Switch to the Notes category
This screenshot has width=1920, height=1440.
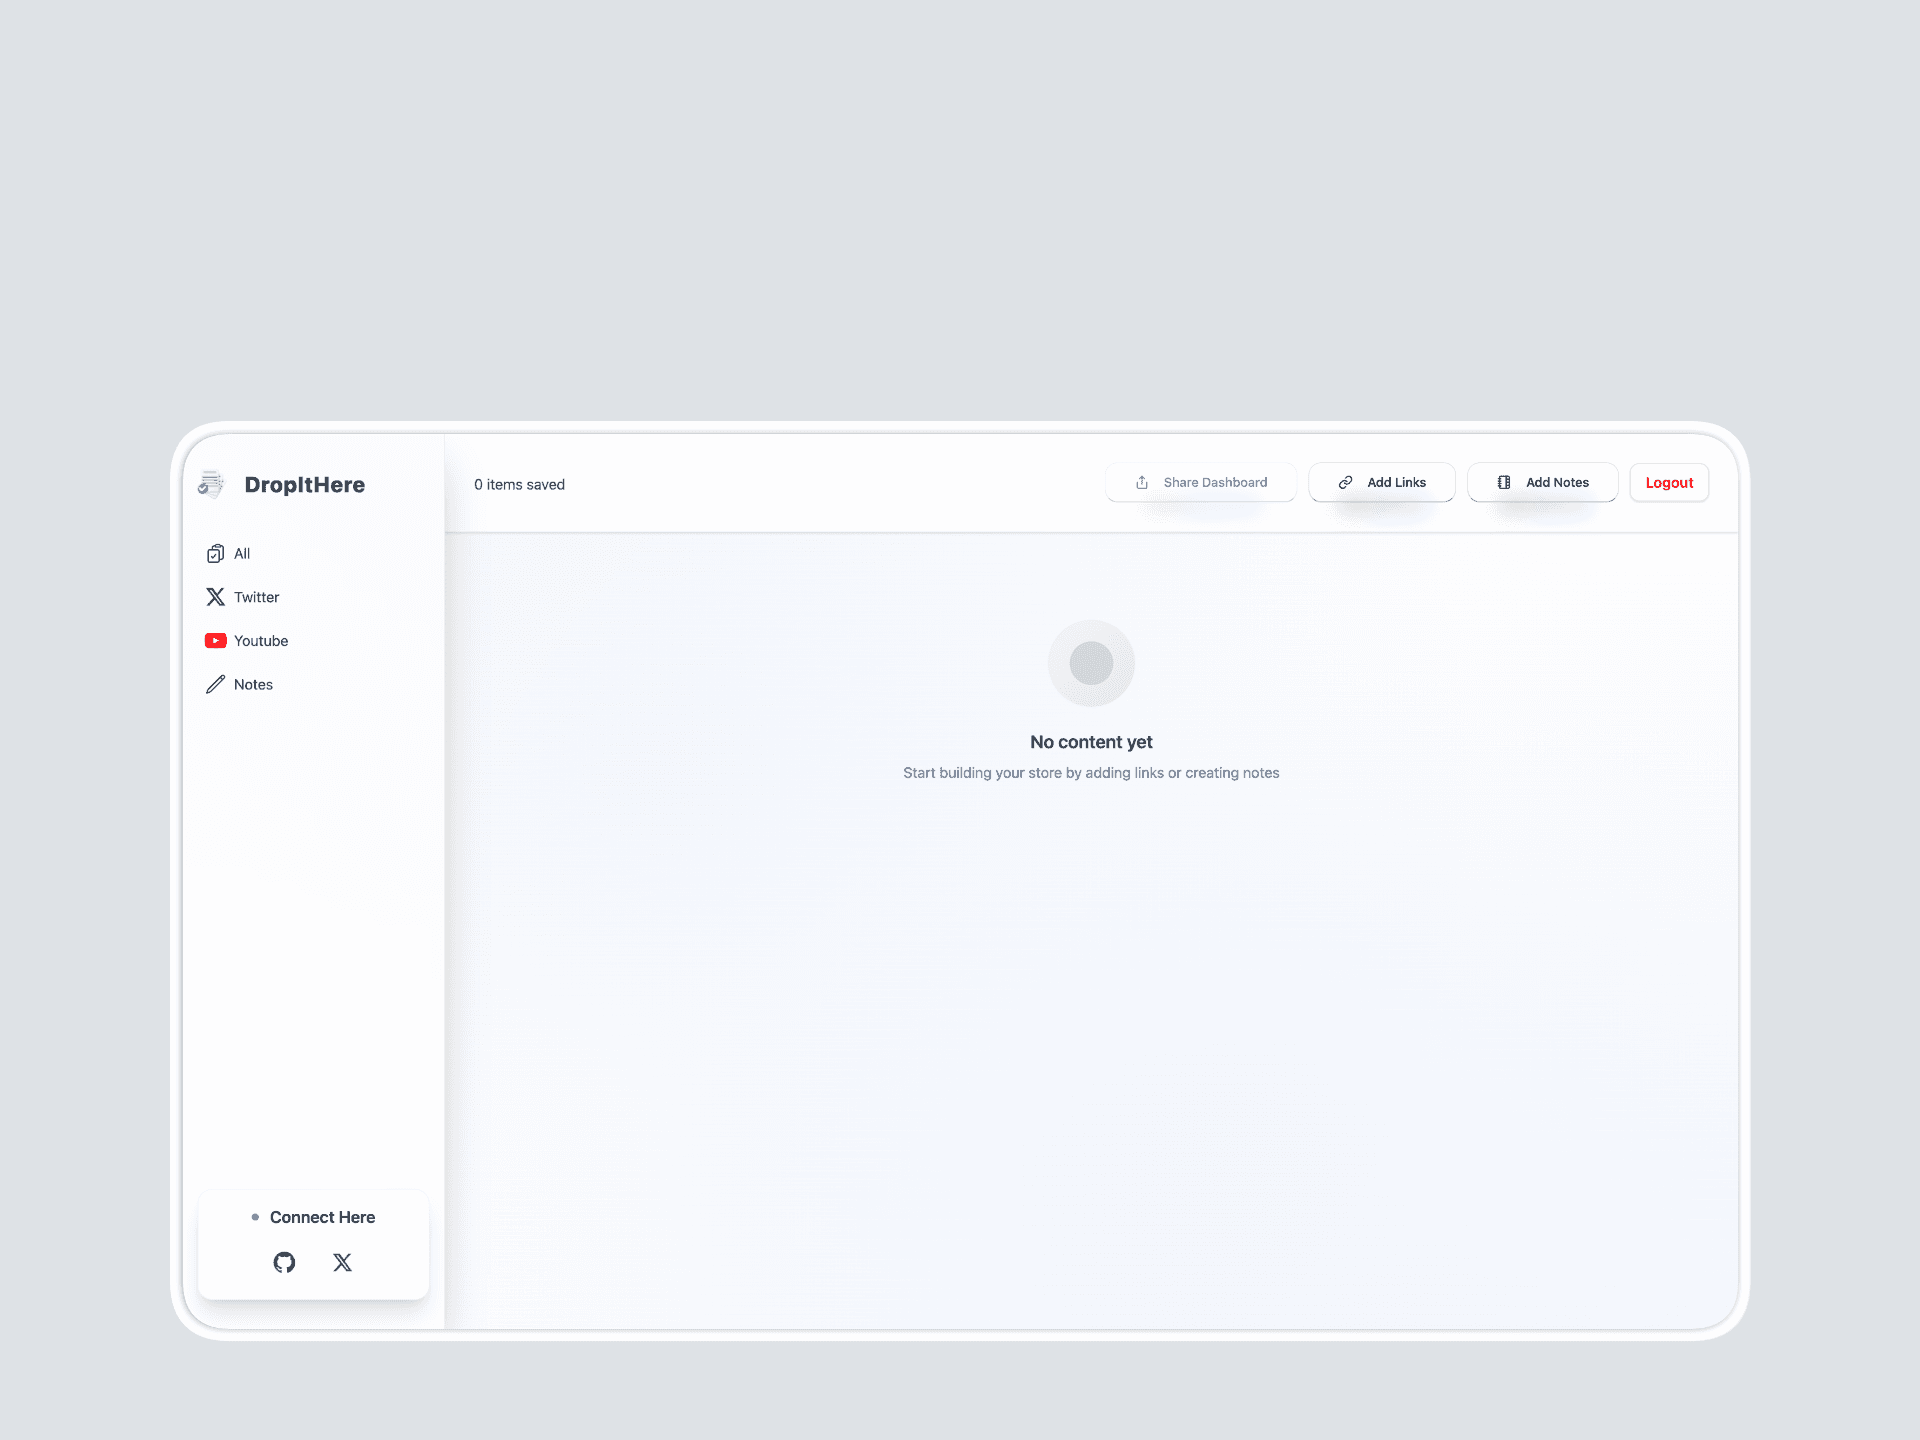[x=253, y=685]
